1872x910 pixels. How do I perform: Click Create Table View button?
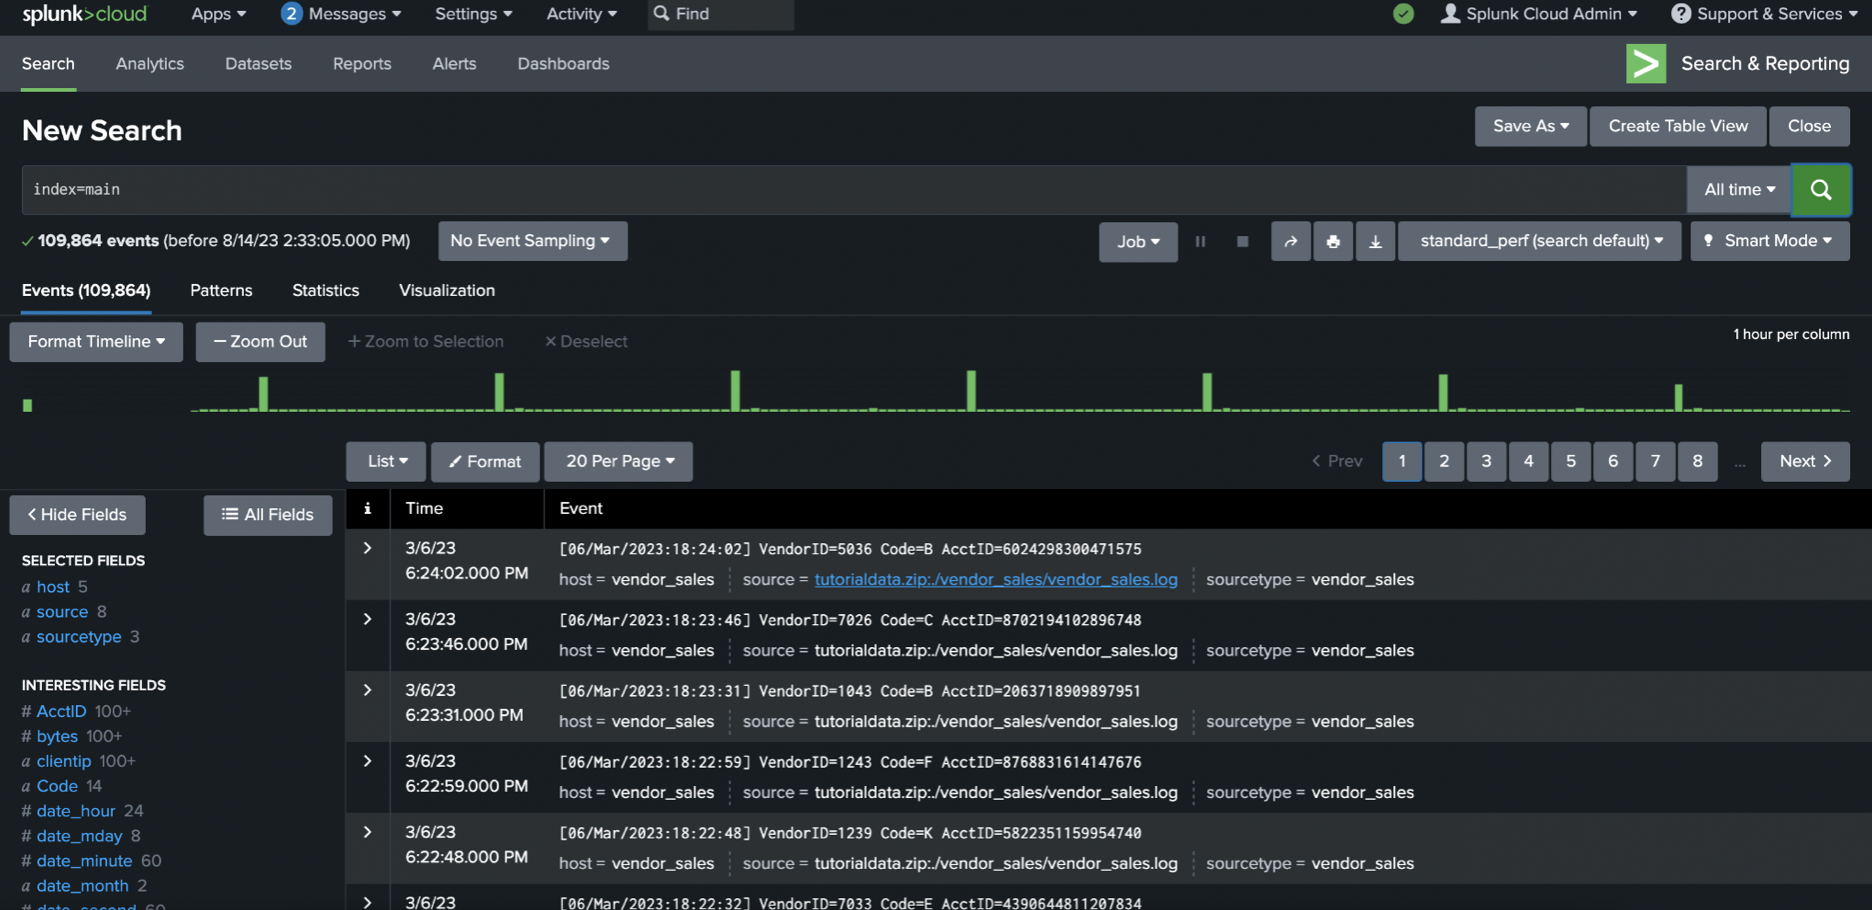[x=1678, y=126]
